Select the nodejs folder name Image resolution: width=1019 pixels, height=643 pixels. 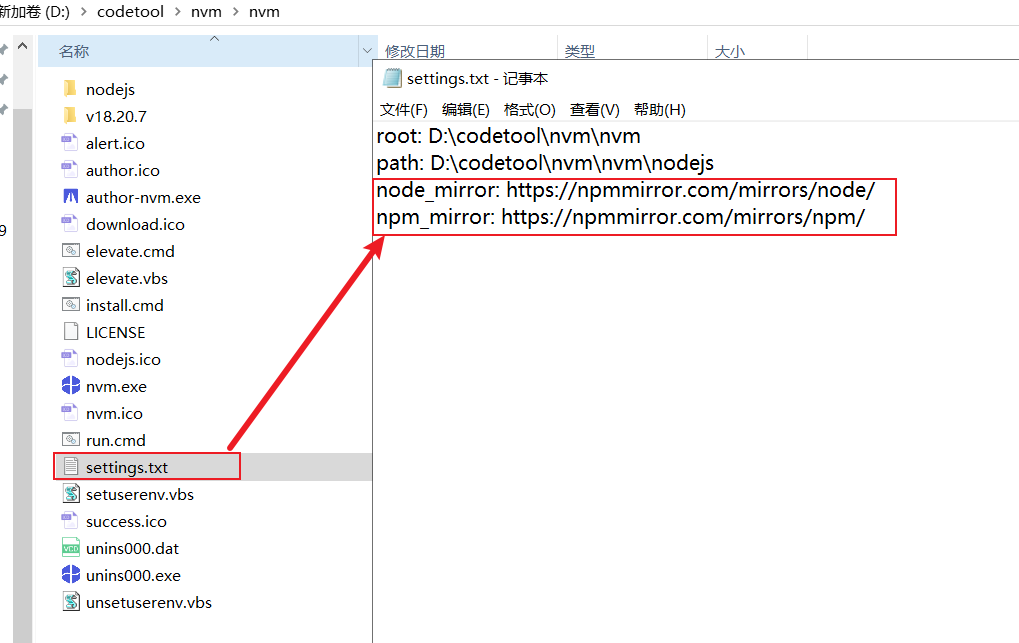tap(110, 90)
